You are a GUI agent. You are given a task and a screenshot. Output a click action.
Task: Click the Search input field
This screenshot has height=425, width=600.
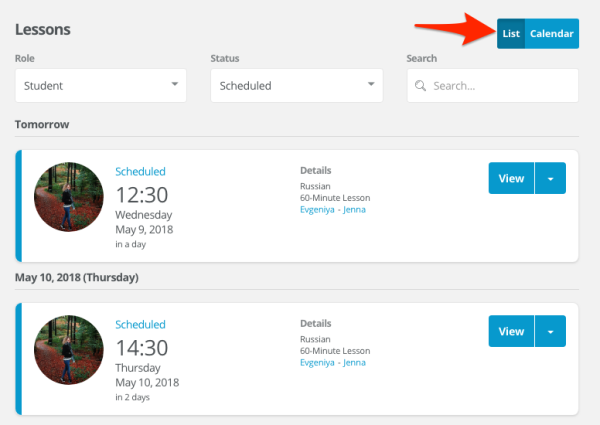coord(493,85)
